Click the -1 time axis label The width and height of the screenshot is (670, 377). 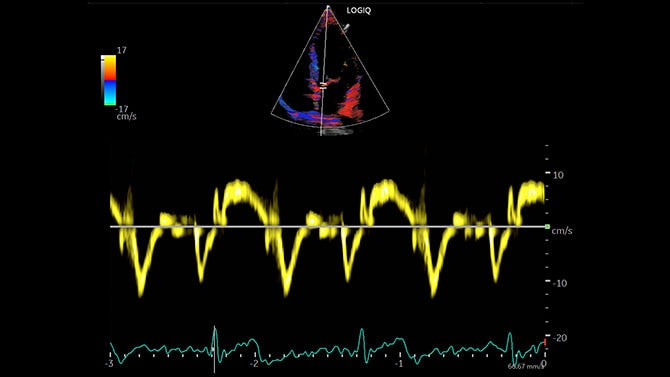399,364
